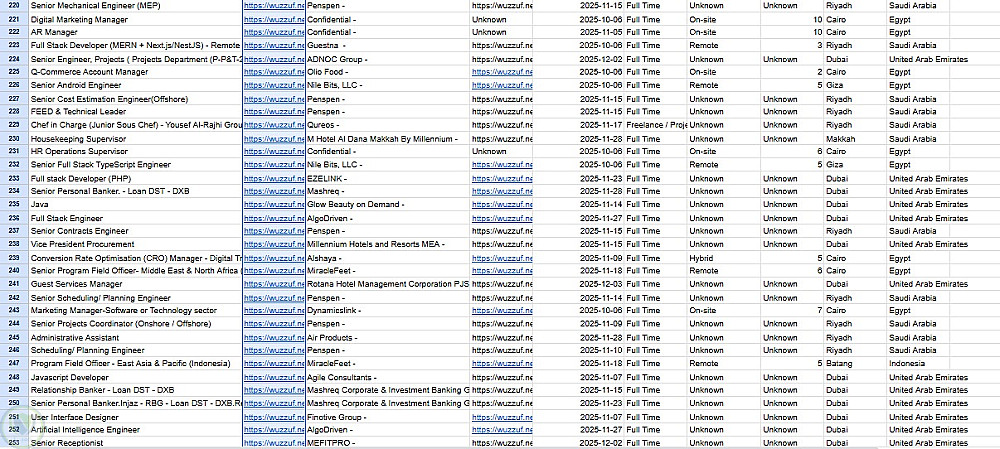1000x449 pixels.
Task: Select the 'Senior Mechanical Engineer (MEP)' cell
Action: (x=135, y=5)
